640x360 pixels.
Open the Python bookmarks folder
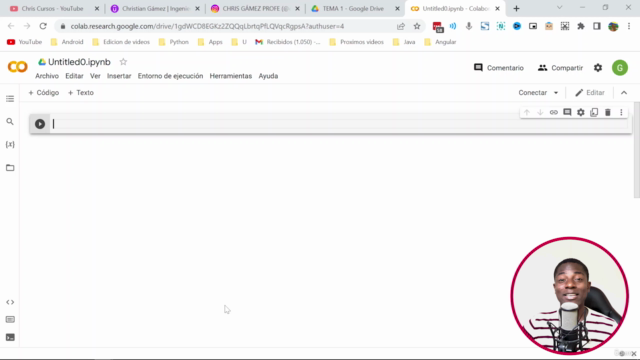174,42
